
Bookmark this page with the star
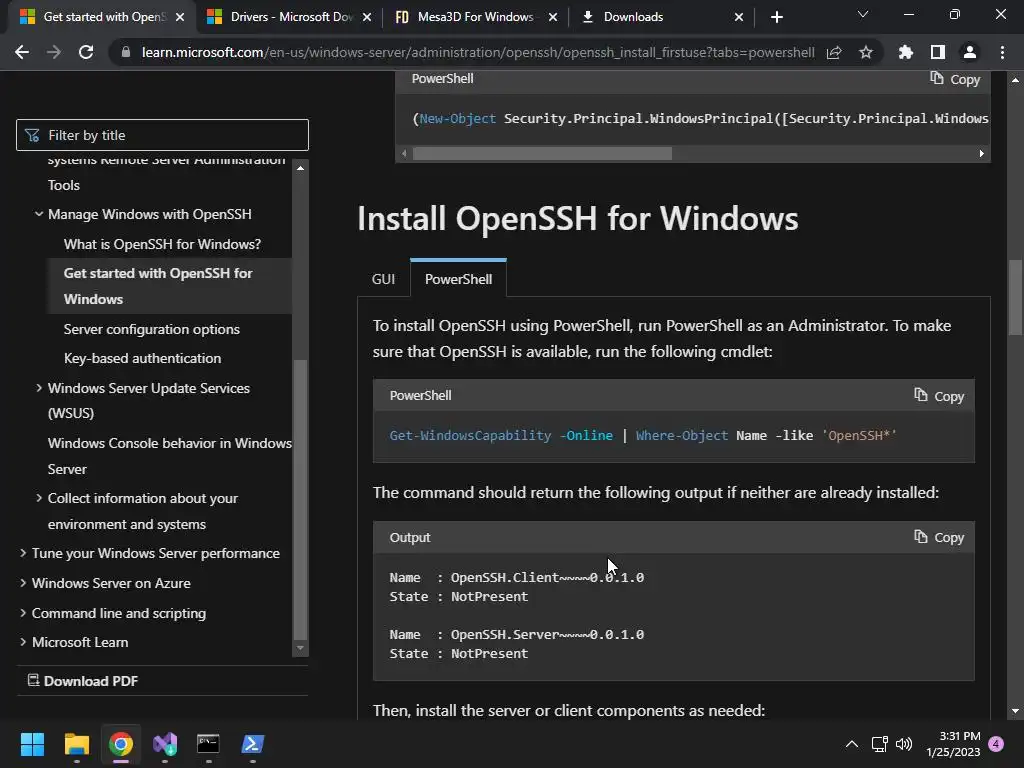pos(866,52)
